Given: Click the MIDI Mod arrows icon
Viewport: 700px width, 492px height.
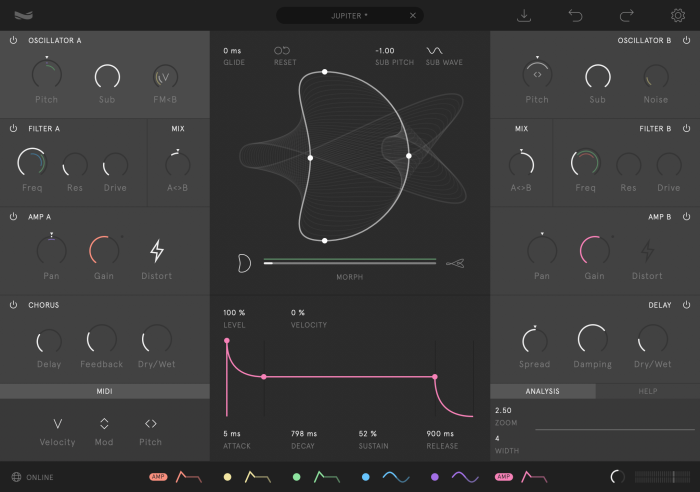Looking at the screenshot, I should (104, 424).
